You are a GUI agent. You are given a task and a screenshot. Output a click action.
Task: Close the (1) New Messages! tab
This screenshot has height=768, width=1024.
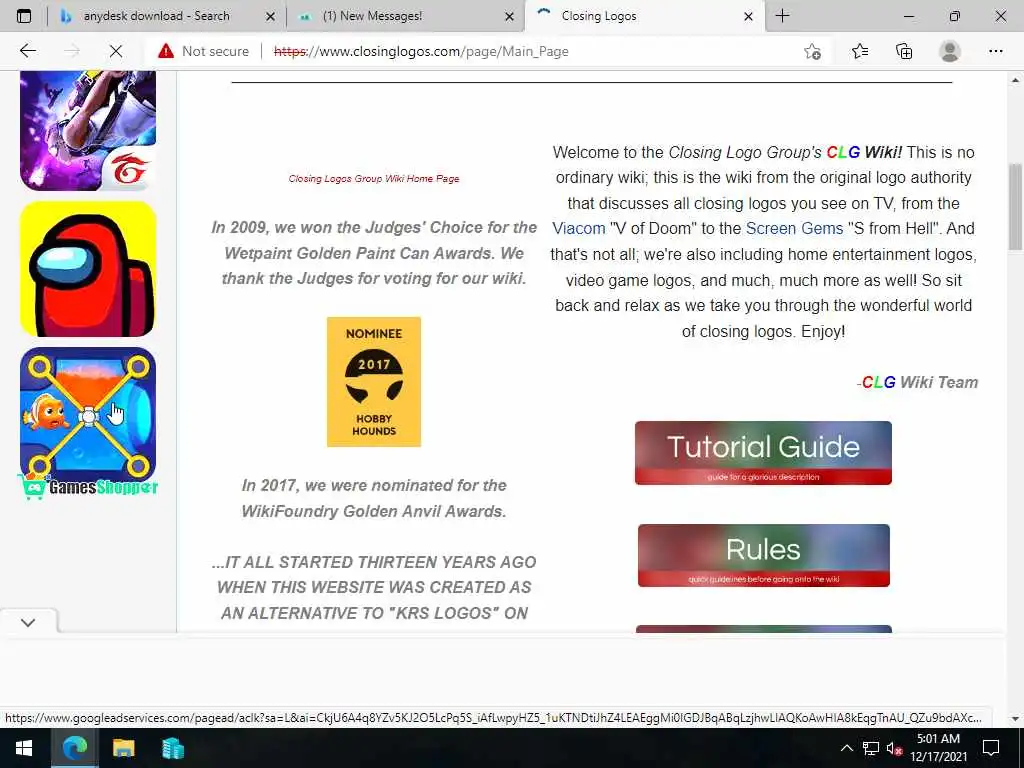click(509, 16)
